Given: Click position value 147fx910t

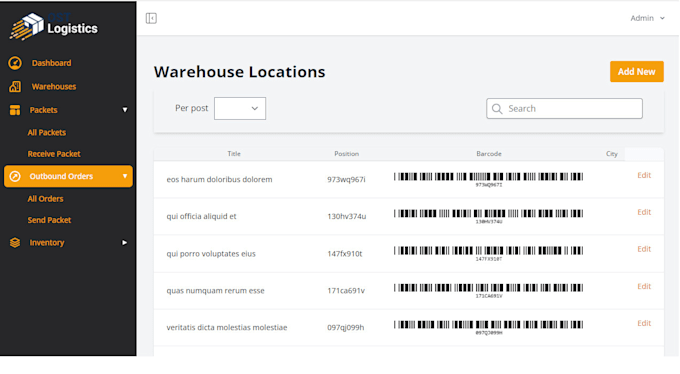Looking at the screenshot, I should coord(345,254).
